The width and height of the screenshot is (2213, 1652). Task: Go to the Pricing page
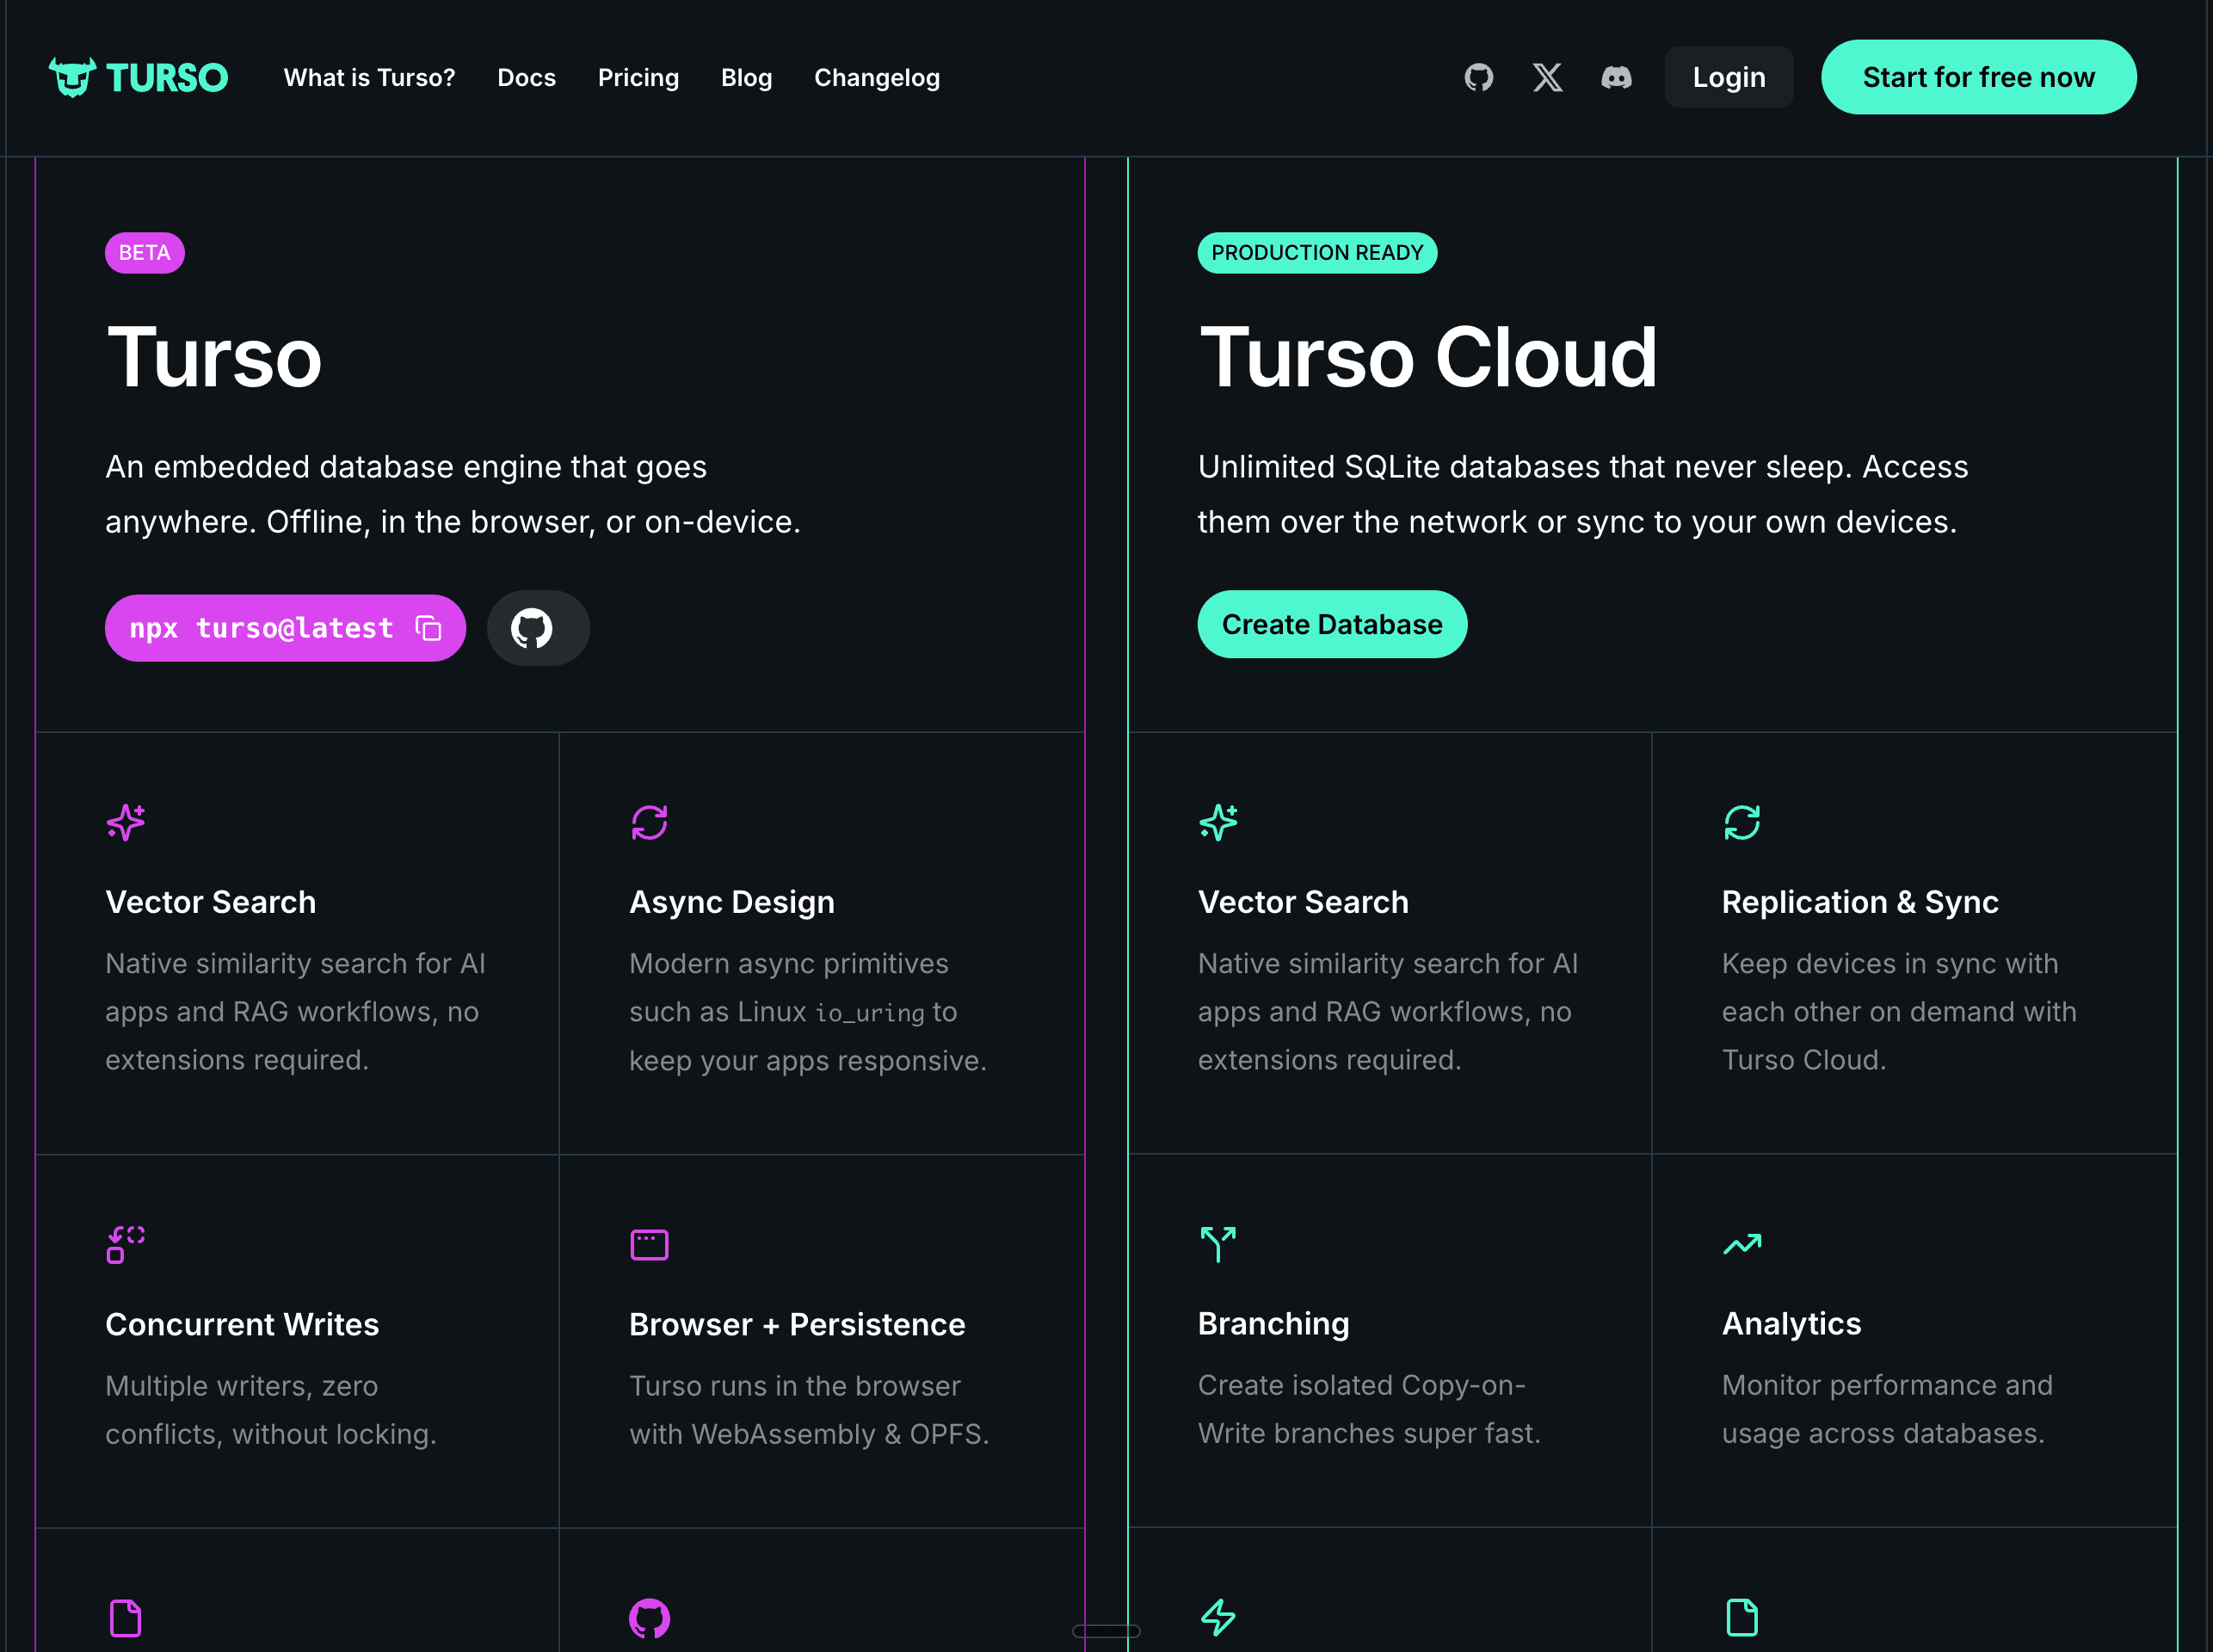pos(638,77)
